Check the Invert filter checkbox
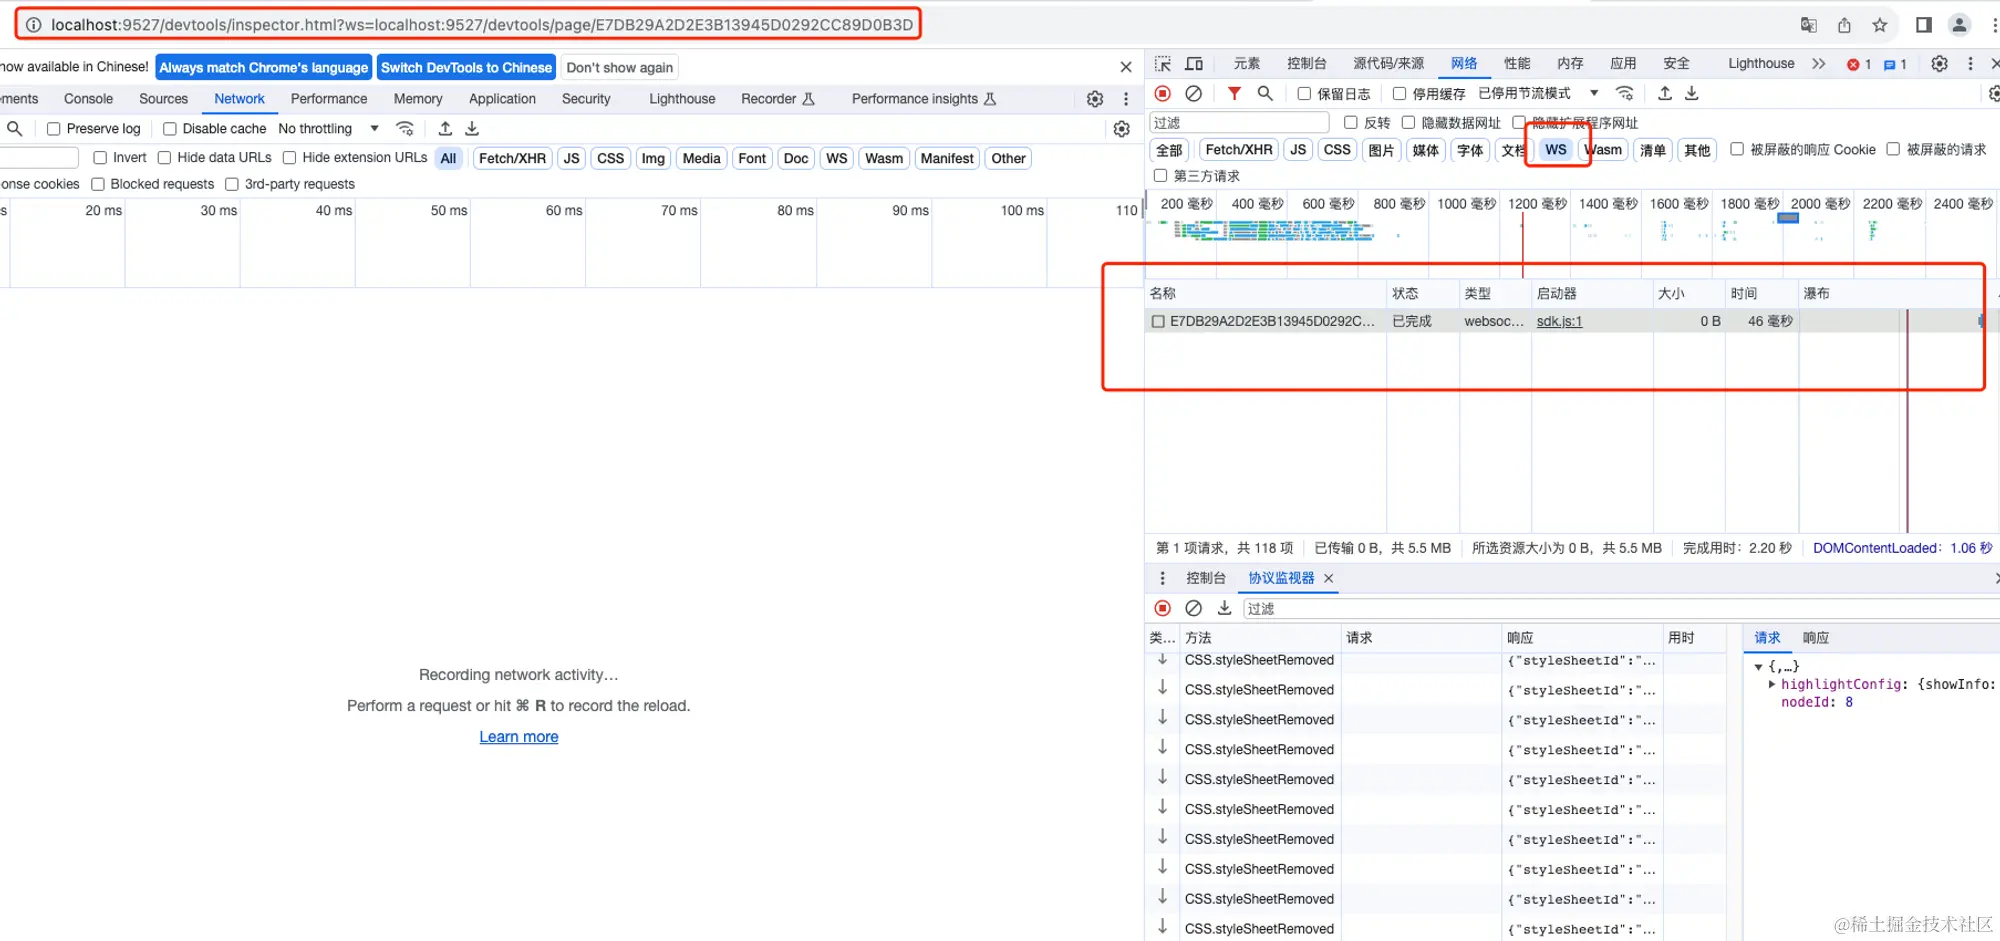 point(100,158)
